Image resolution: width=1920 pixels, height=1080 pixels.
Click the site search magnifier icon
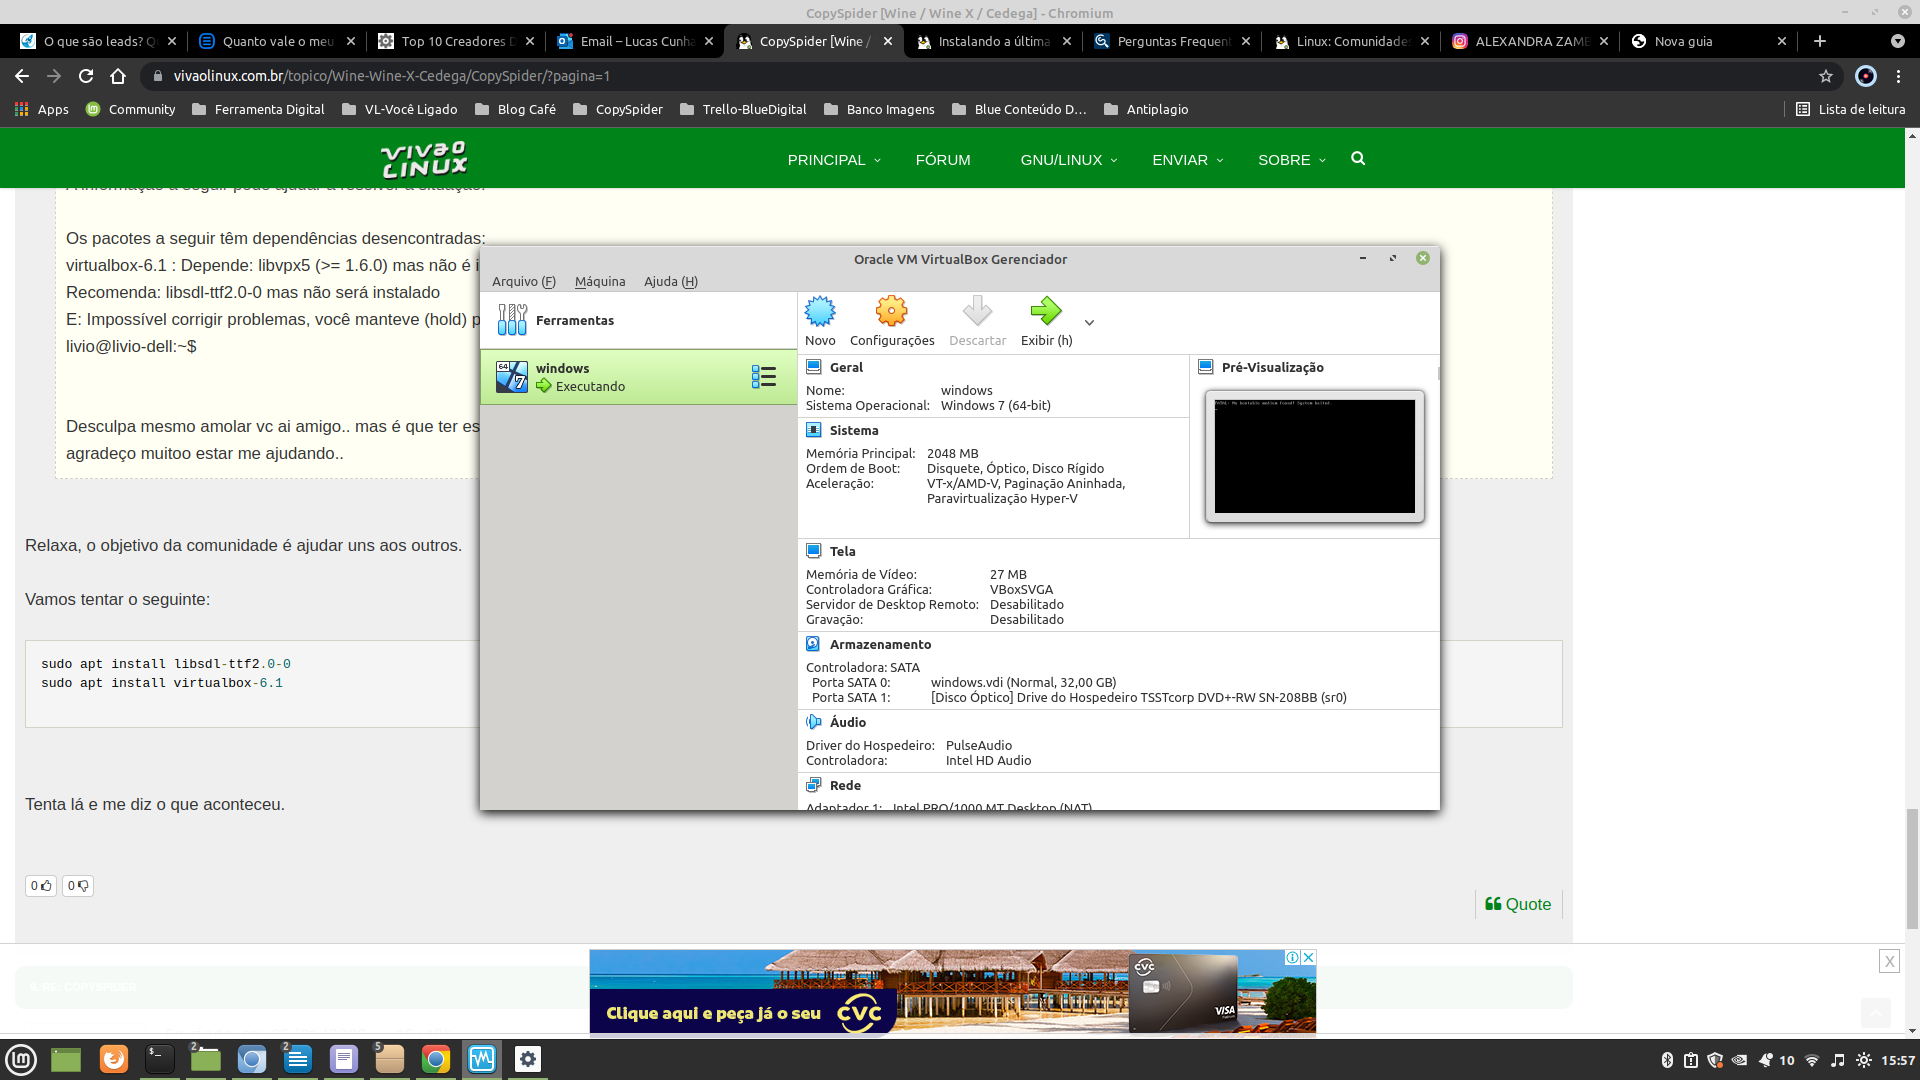[x=1358, y=158]
